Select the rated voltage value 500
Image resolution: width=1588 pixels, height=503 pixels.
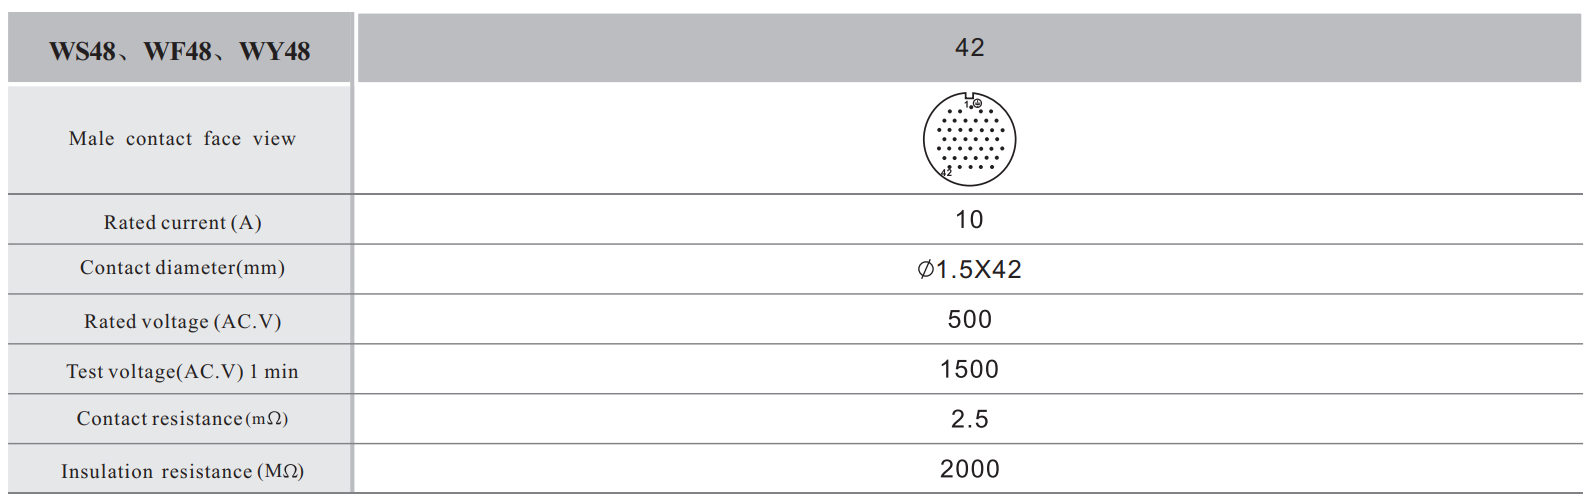point(969,320)
